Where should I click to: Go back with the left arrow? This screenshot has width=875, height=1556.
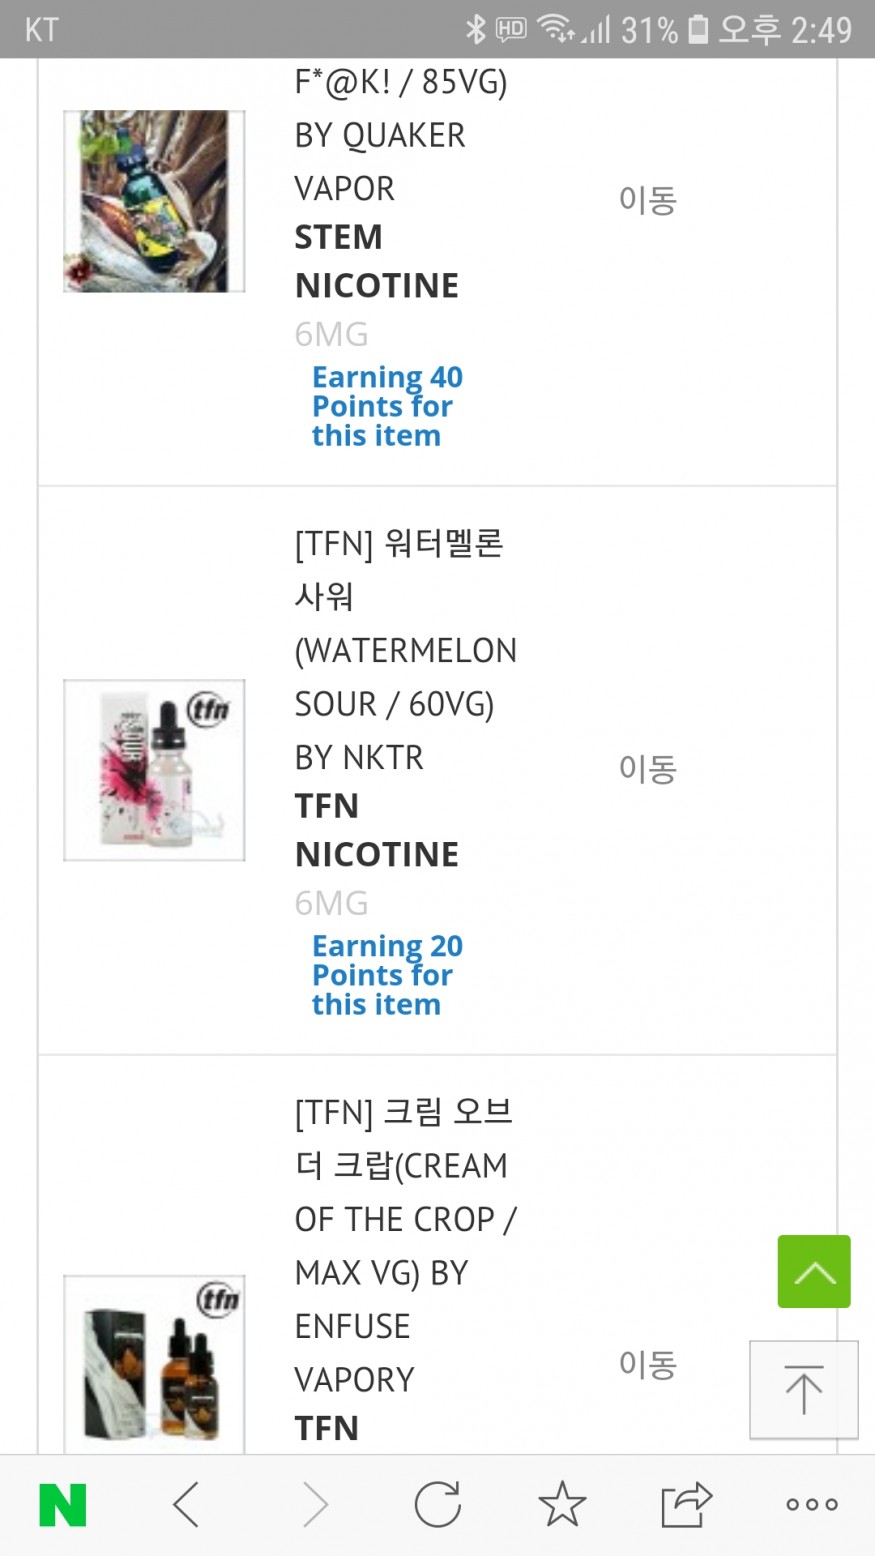click(x=187, y=1504)
